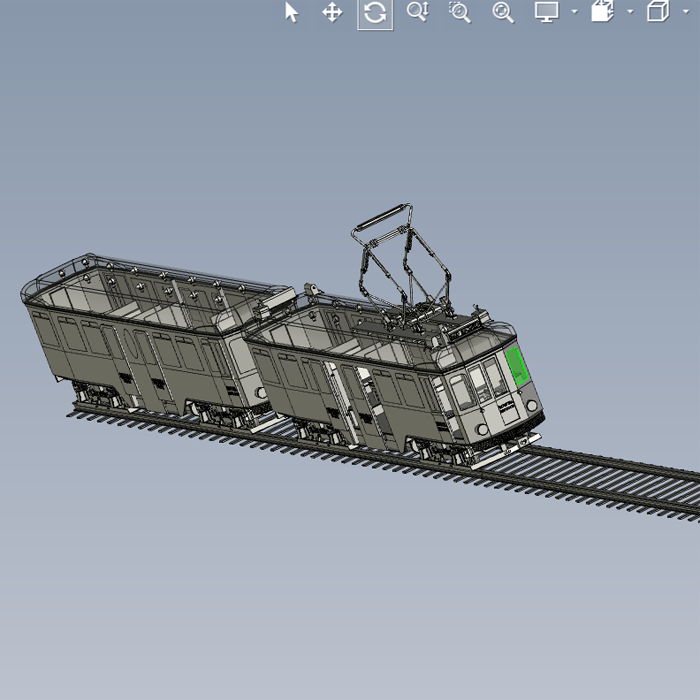700x700 pixels.
Task: Activate the Pan move tool
Action: point(332,12)
